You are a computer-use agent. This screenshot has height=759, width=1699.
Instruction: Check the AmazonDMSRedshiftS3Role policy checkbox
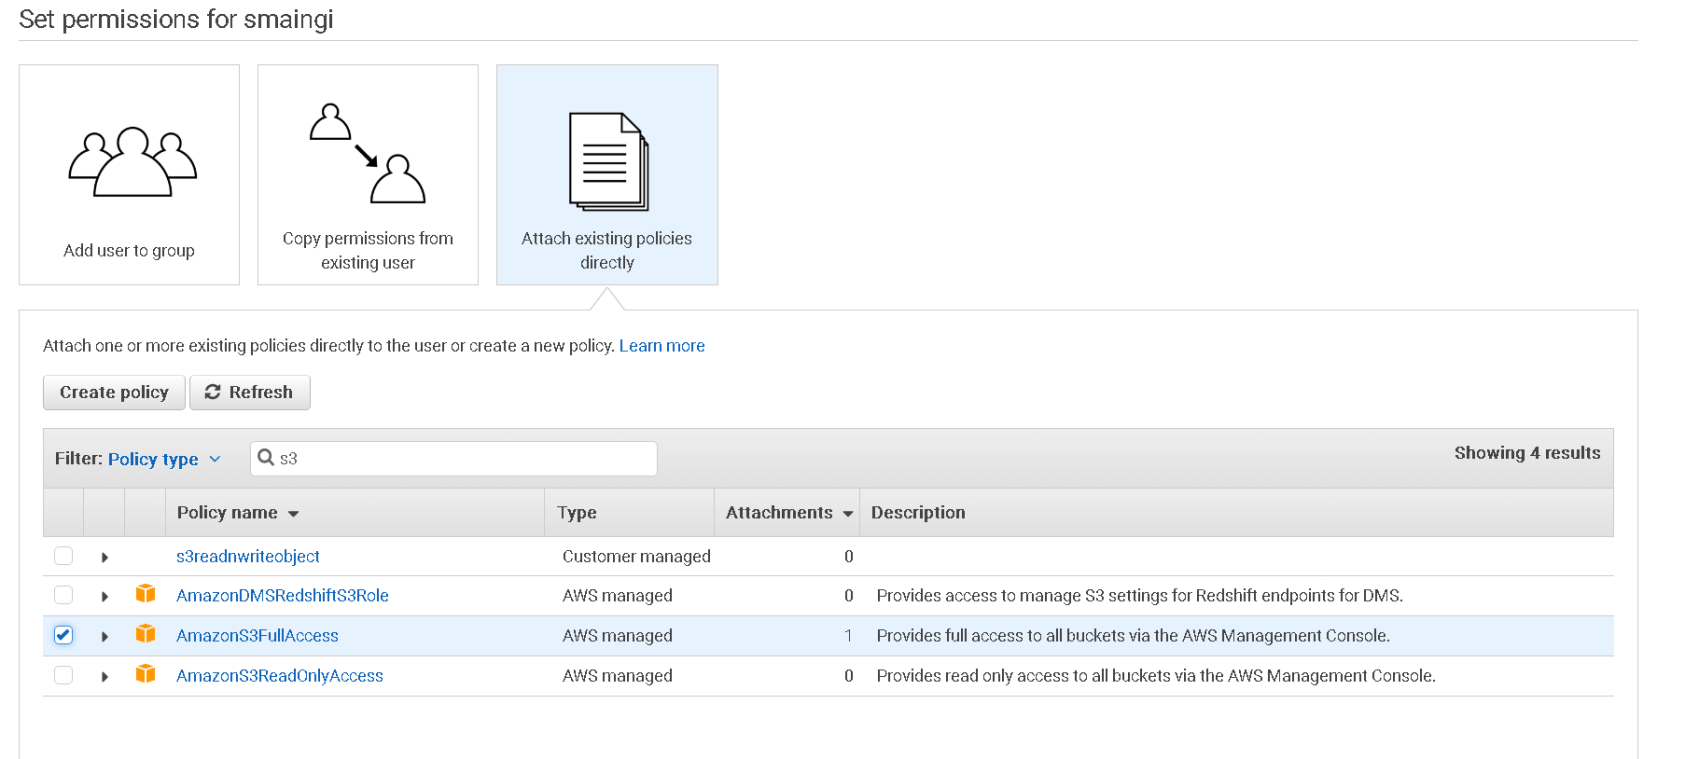tap(63, 595)
